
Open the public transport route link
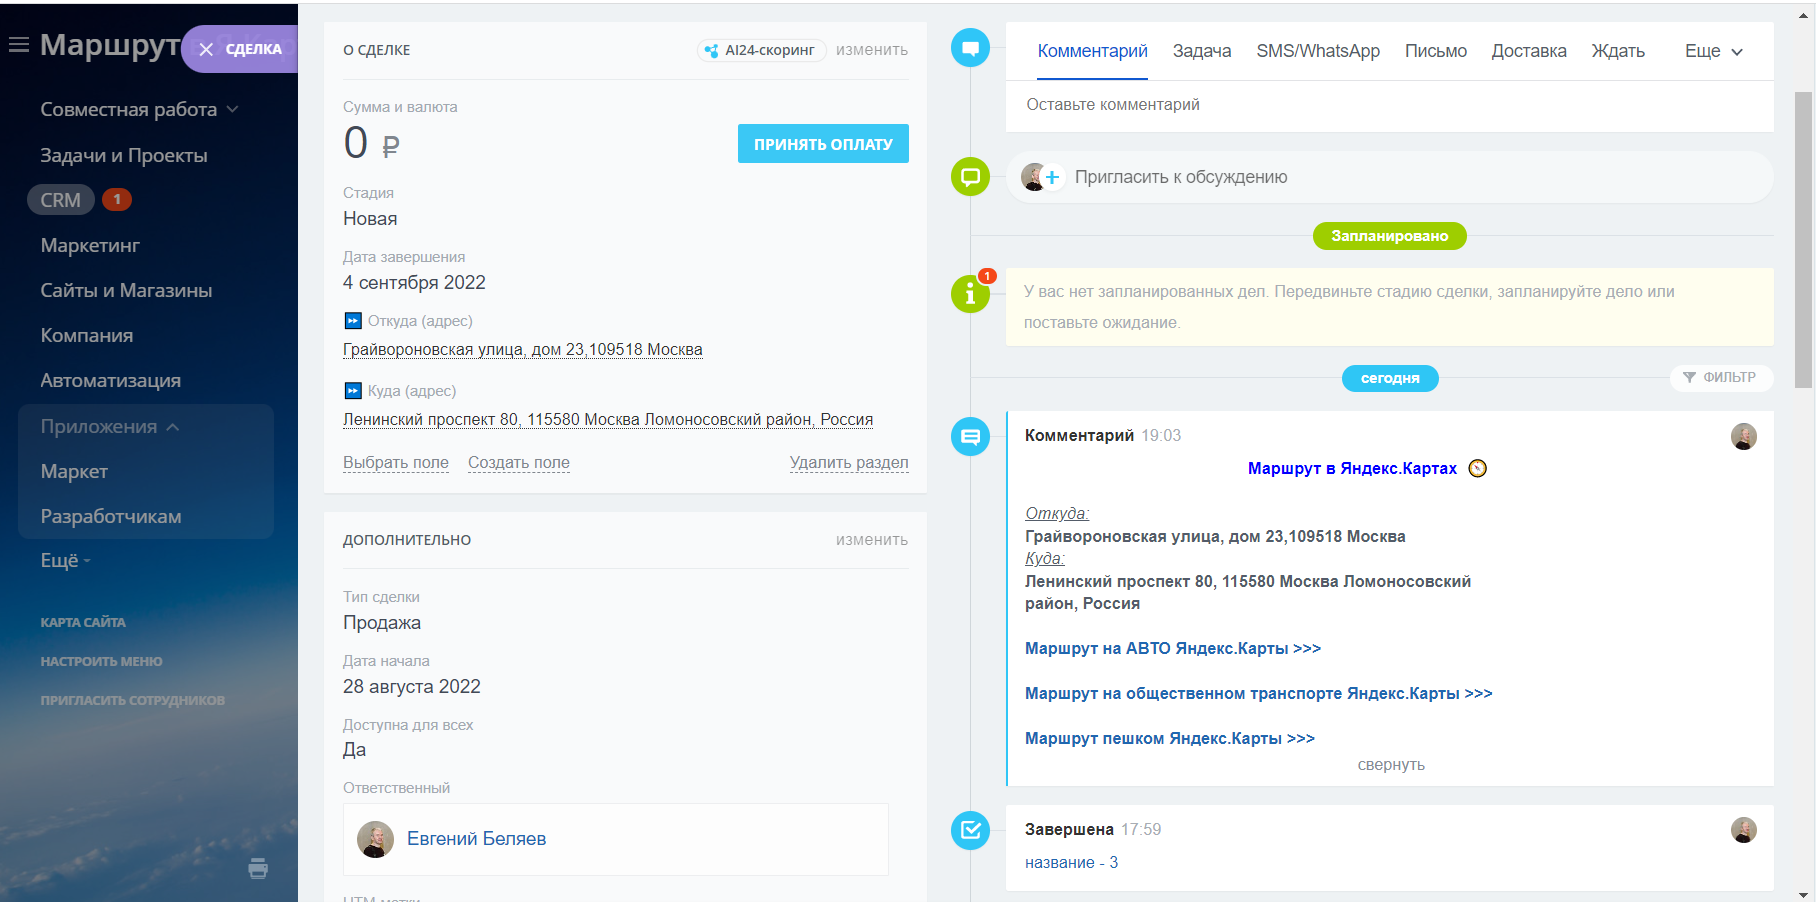pos(1259,693)
